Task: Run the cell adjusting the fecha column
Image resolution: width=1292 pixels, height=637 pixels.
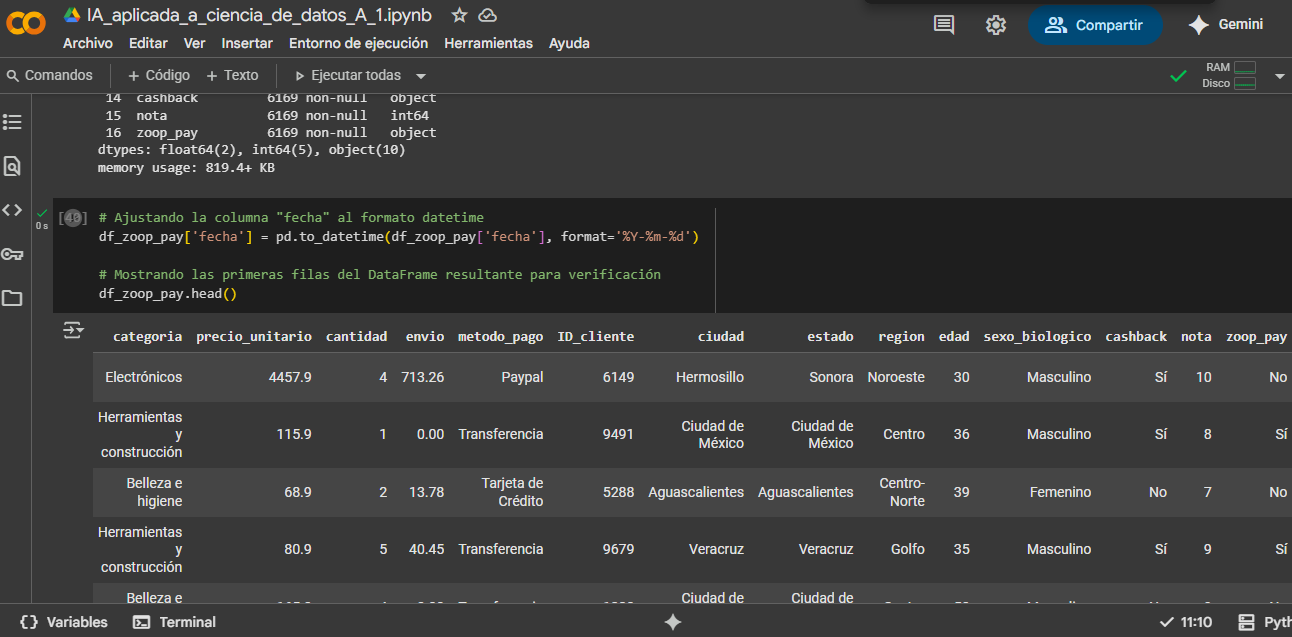Action: [71, 218]
